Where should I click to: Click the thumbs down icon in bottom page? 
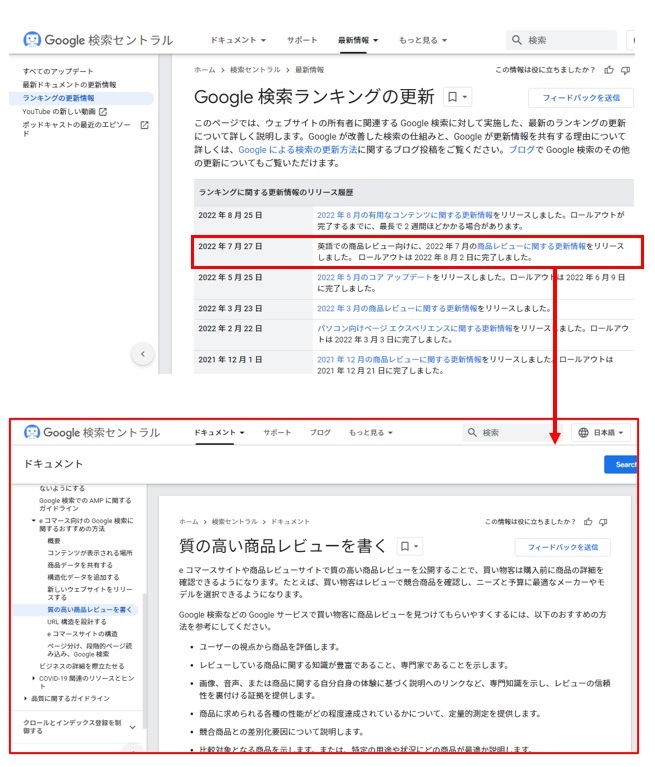point(604,522)
